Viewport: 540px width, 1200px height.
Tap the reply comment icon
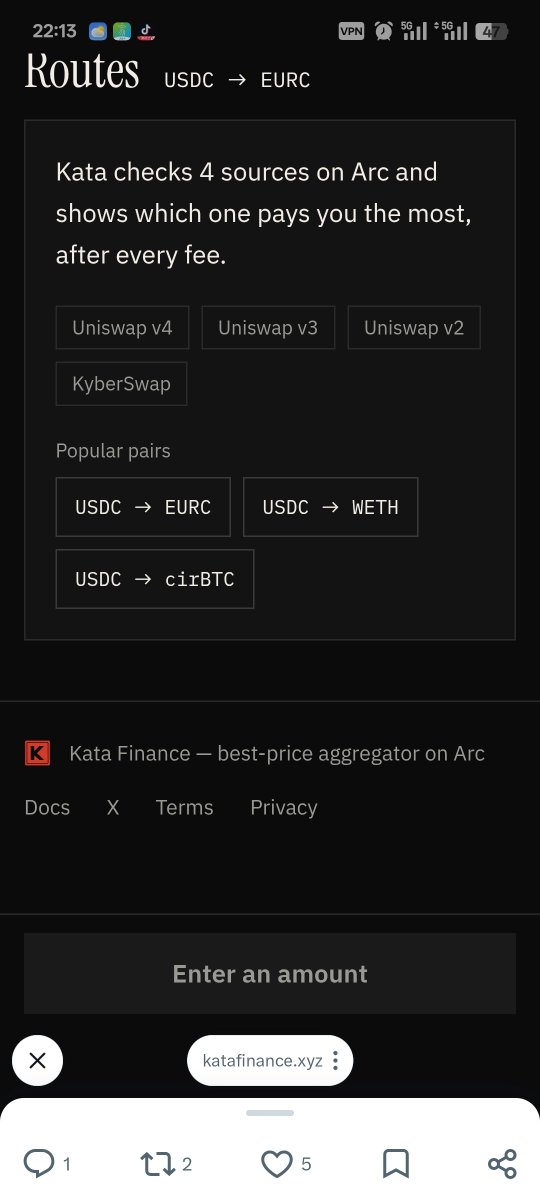[x=39, y=1163]
